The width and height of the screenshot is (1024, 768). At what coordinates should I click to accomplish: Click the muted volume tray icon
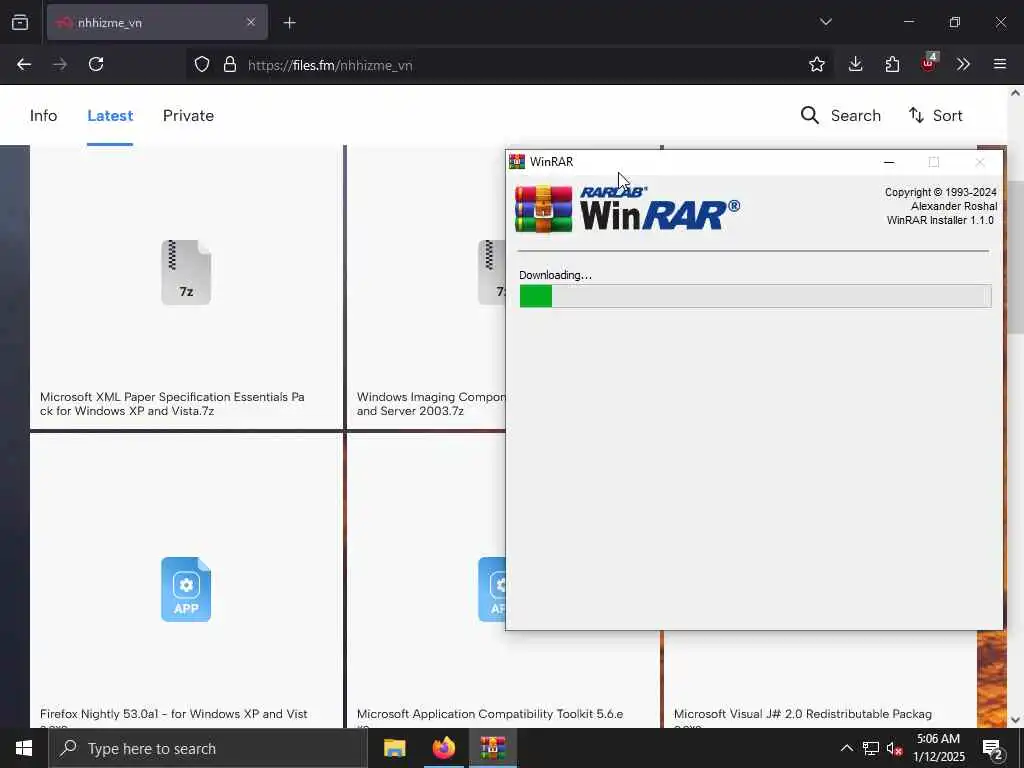coord(894,748)
